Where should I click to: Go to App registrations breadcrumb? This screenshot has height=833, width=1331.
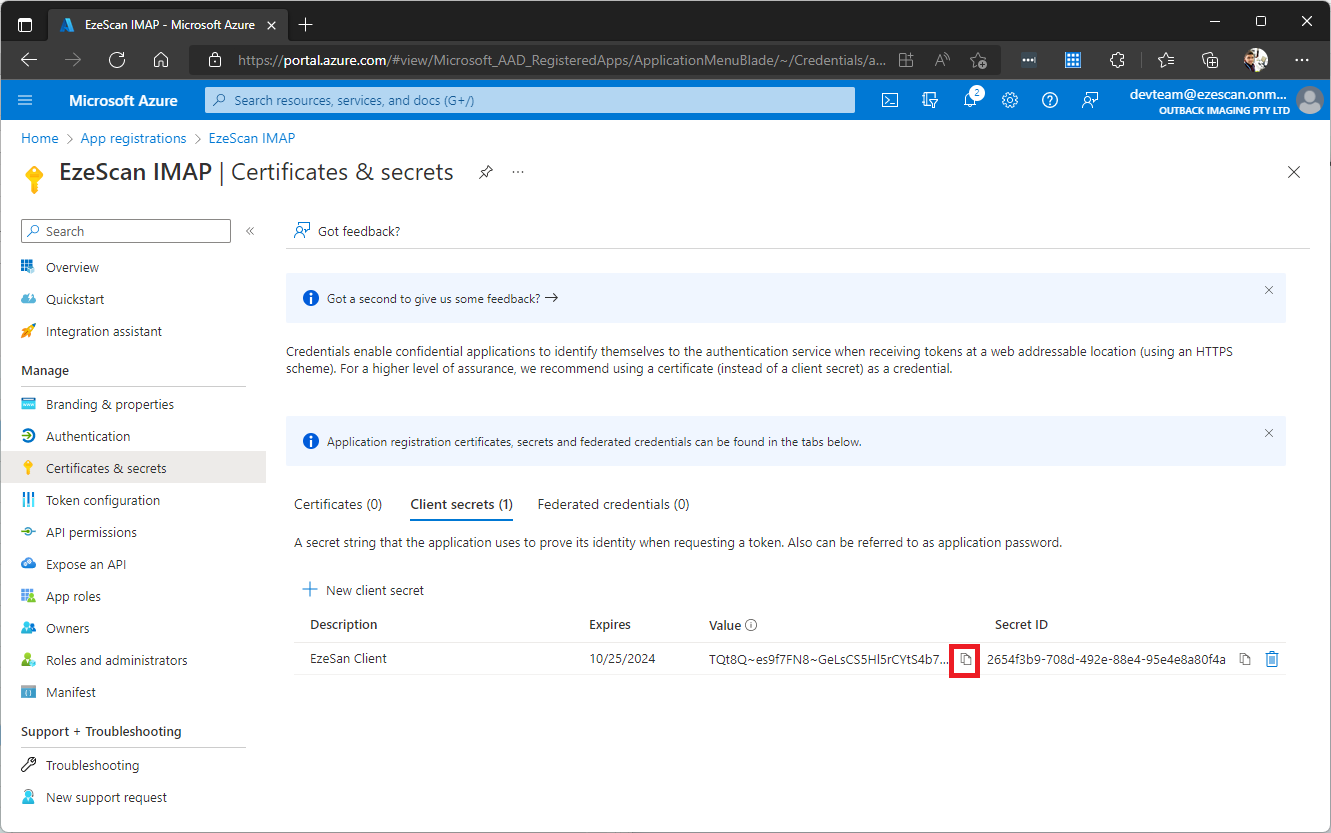[x=133, y=138]
